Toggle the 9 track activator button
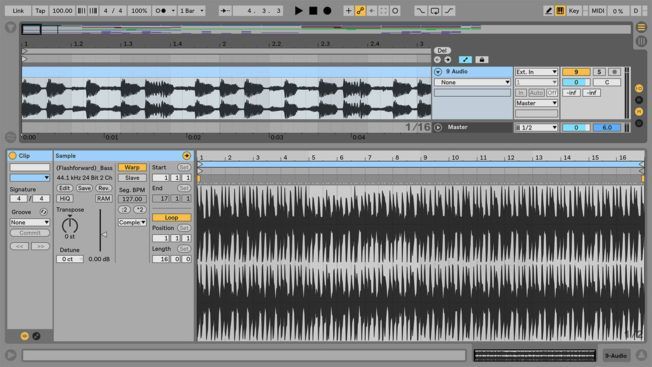 click(x=576, y=72)
